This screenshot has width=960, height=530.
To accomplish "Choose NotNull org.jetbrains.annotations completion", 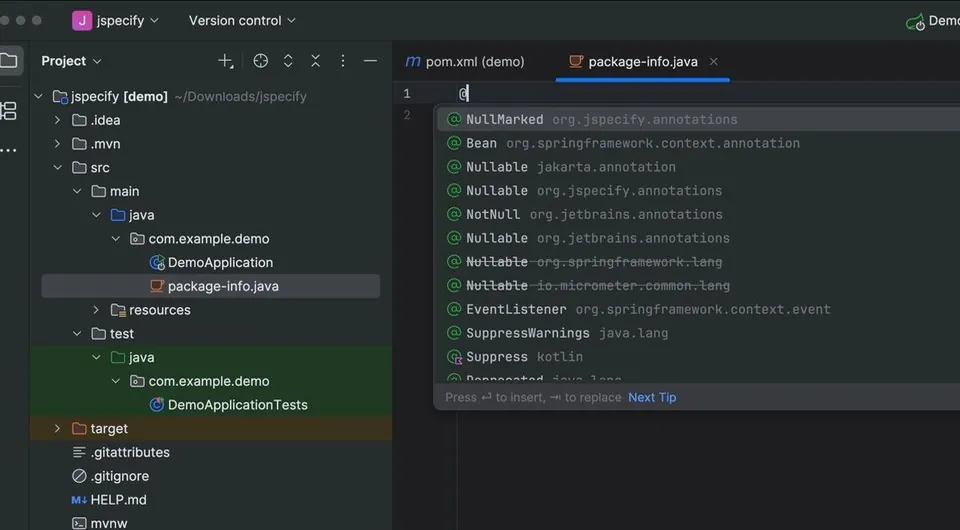I will click(x=698, y=215).
